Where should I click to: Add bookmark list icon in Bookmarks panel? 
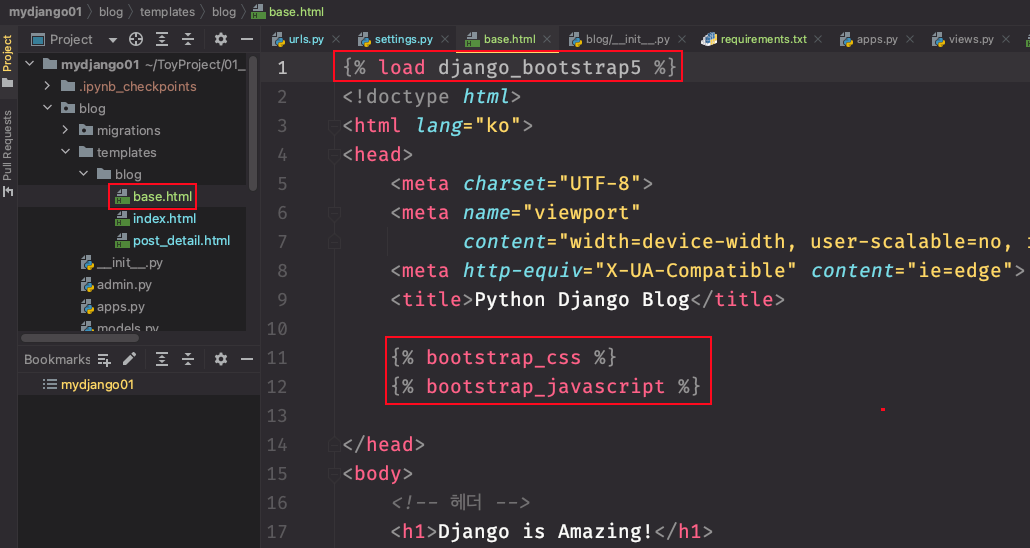[x=104, y=359]
